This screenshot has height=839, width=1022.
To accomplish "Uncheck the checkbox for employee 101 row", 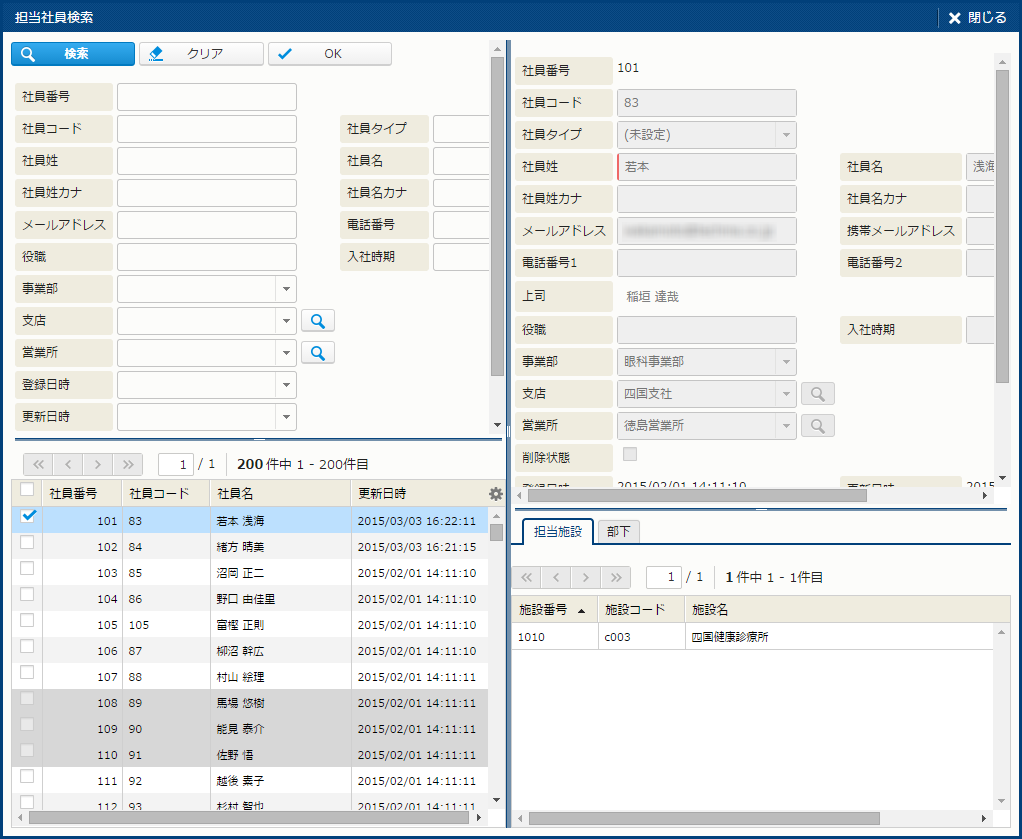I will [28, 516].
